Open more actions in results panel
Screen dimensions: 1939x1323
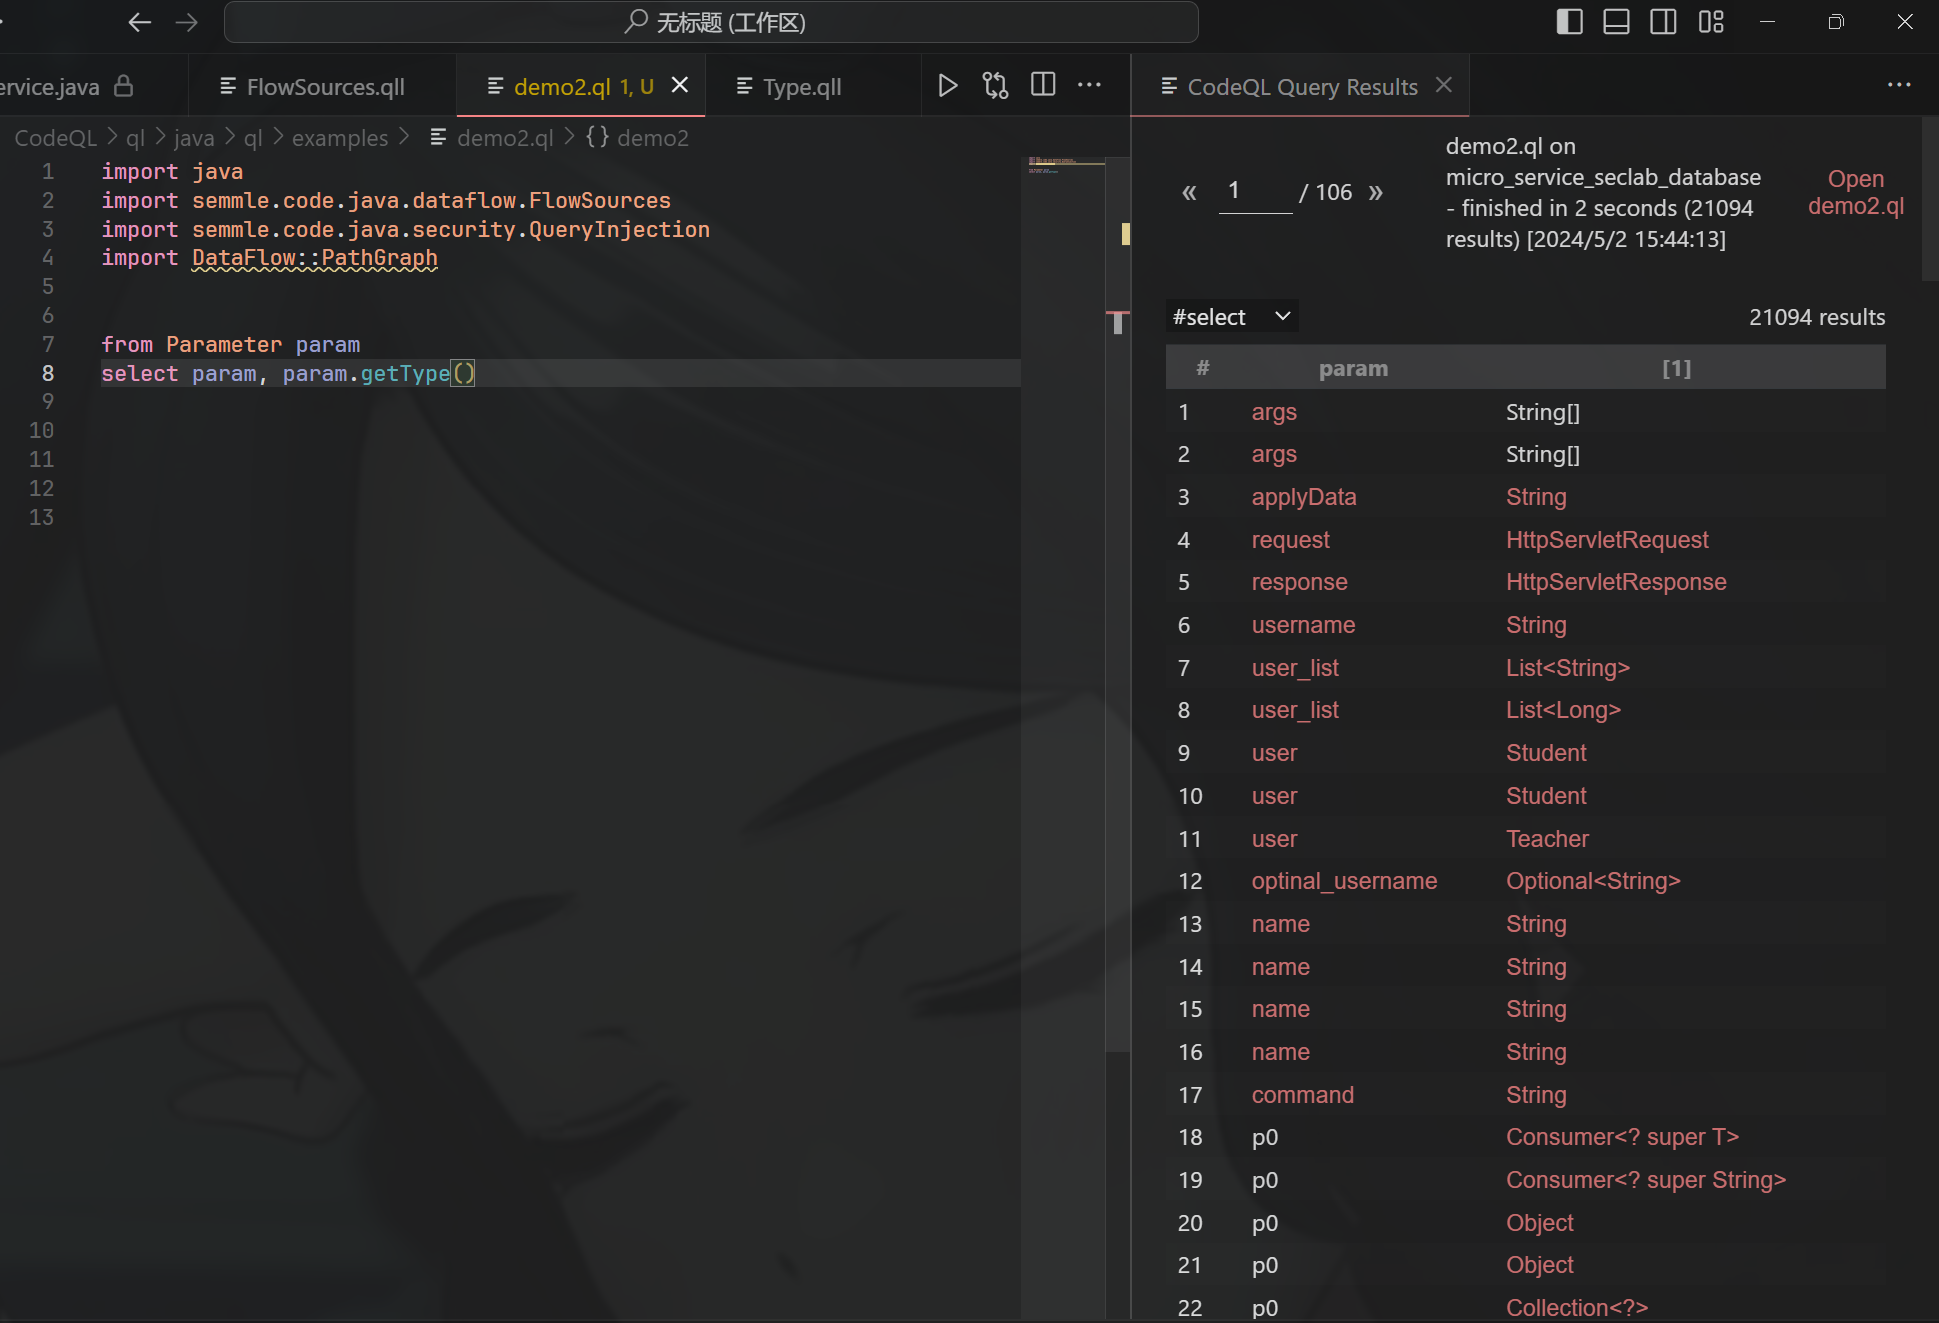[x=1899, y=86]
